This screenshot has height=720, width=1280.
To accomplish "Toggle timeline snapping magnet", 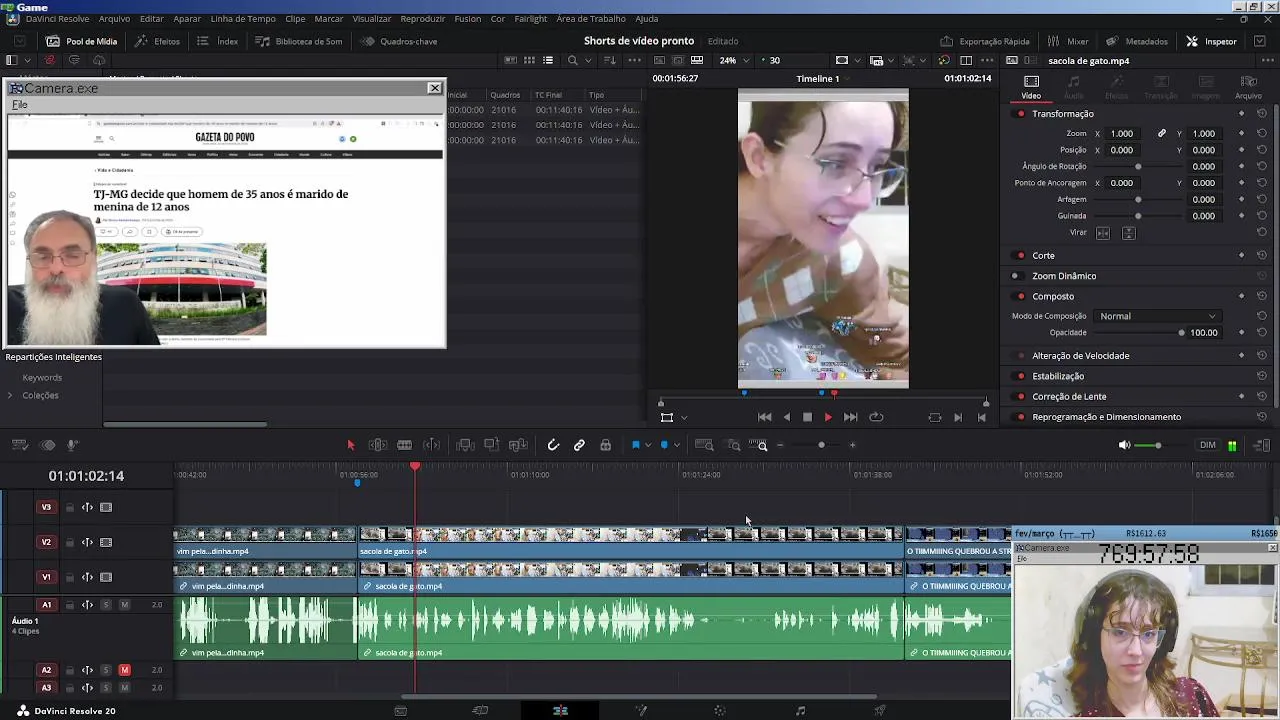I will (x=553, y=445).
